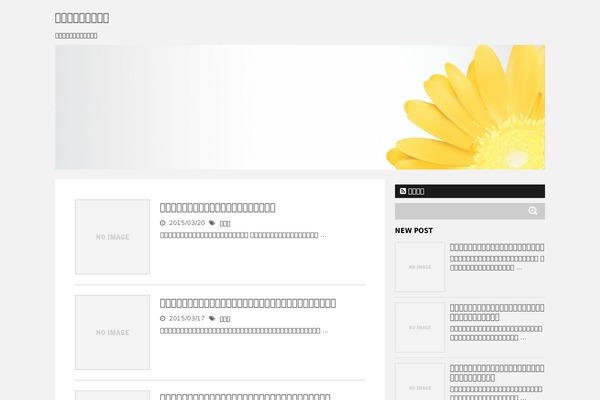
Task: Open the third NEW POST sidebar thumbnail
Action: (420, 382)
